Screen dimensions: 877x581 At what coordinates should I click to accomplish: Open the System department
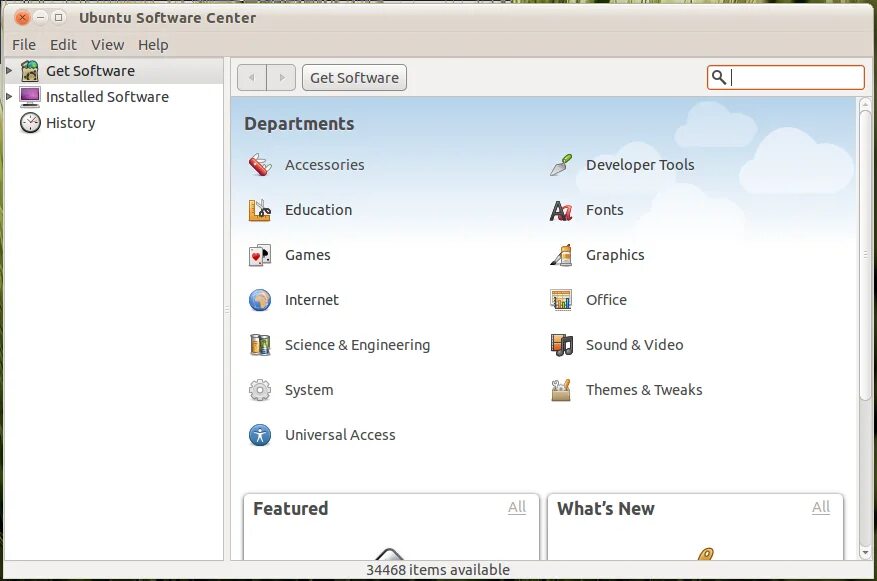pos(309,390)
